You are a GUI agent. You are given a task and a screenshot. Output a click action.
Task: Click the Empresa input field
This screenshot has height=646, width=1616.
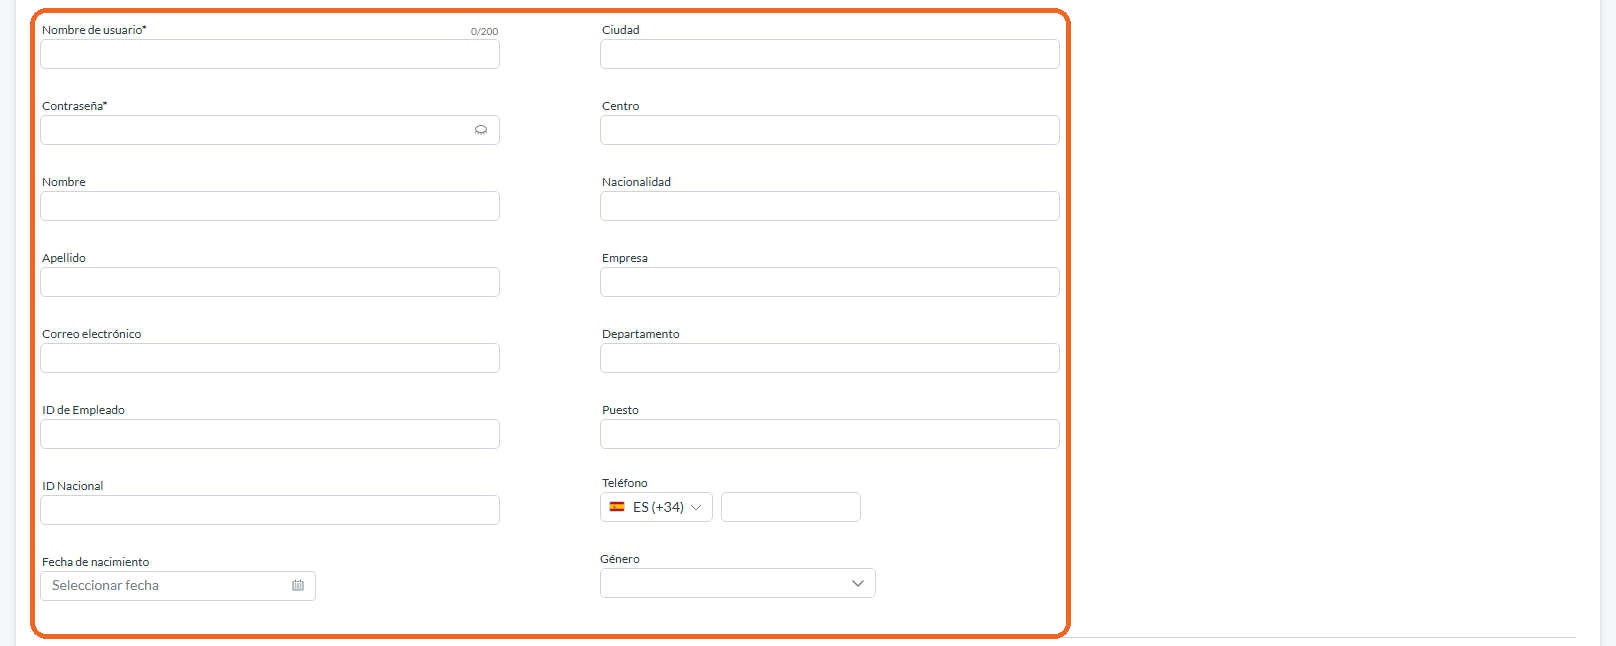click(830, 282)
